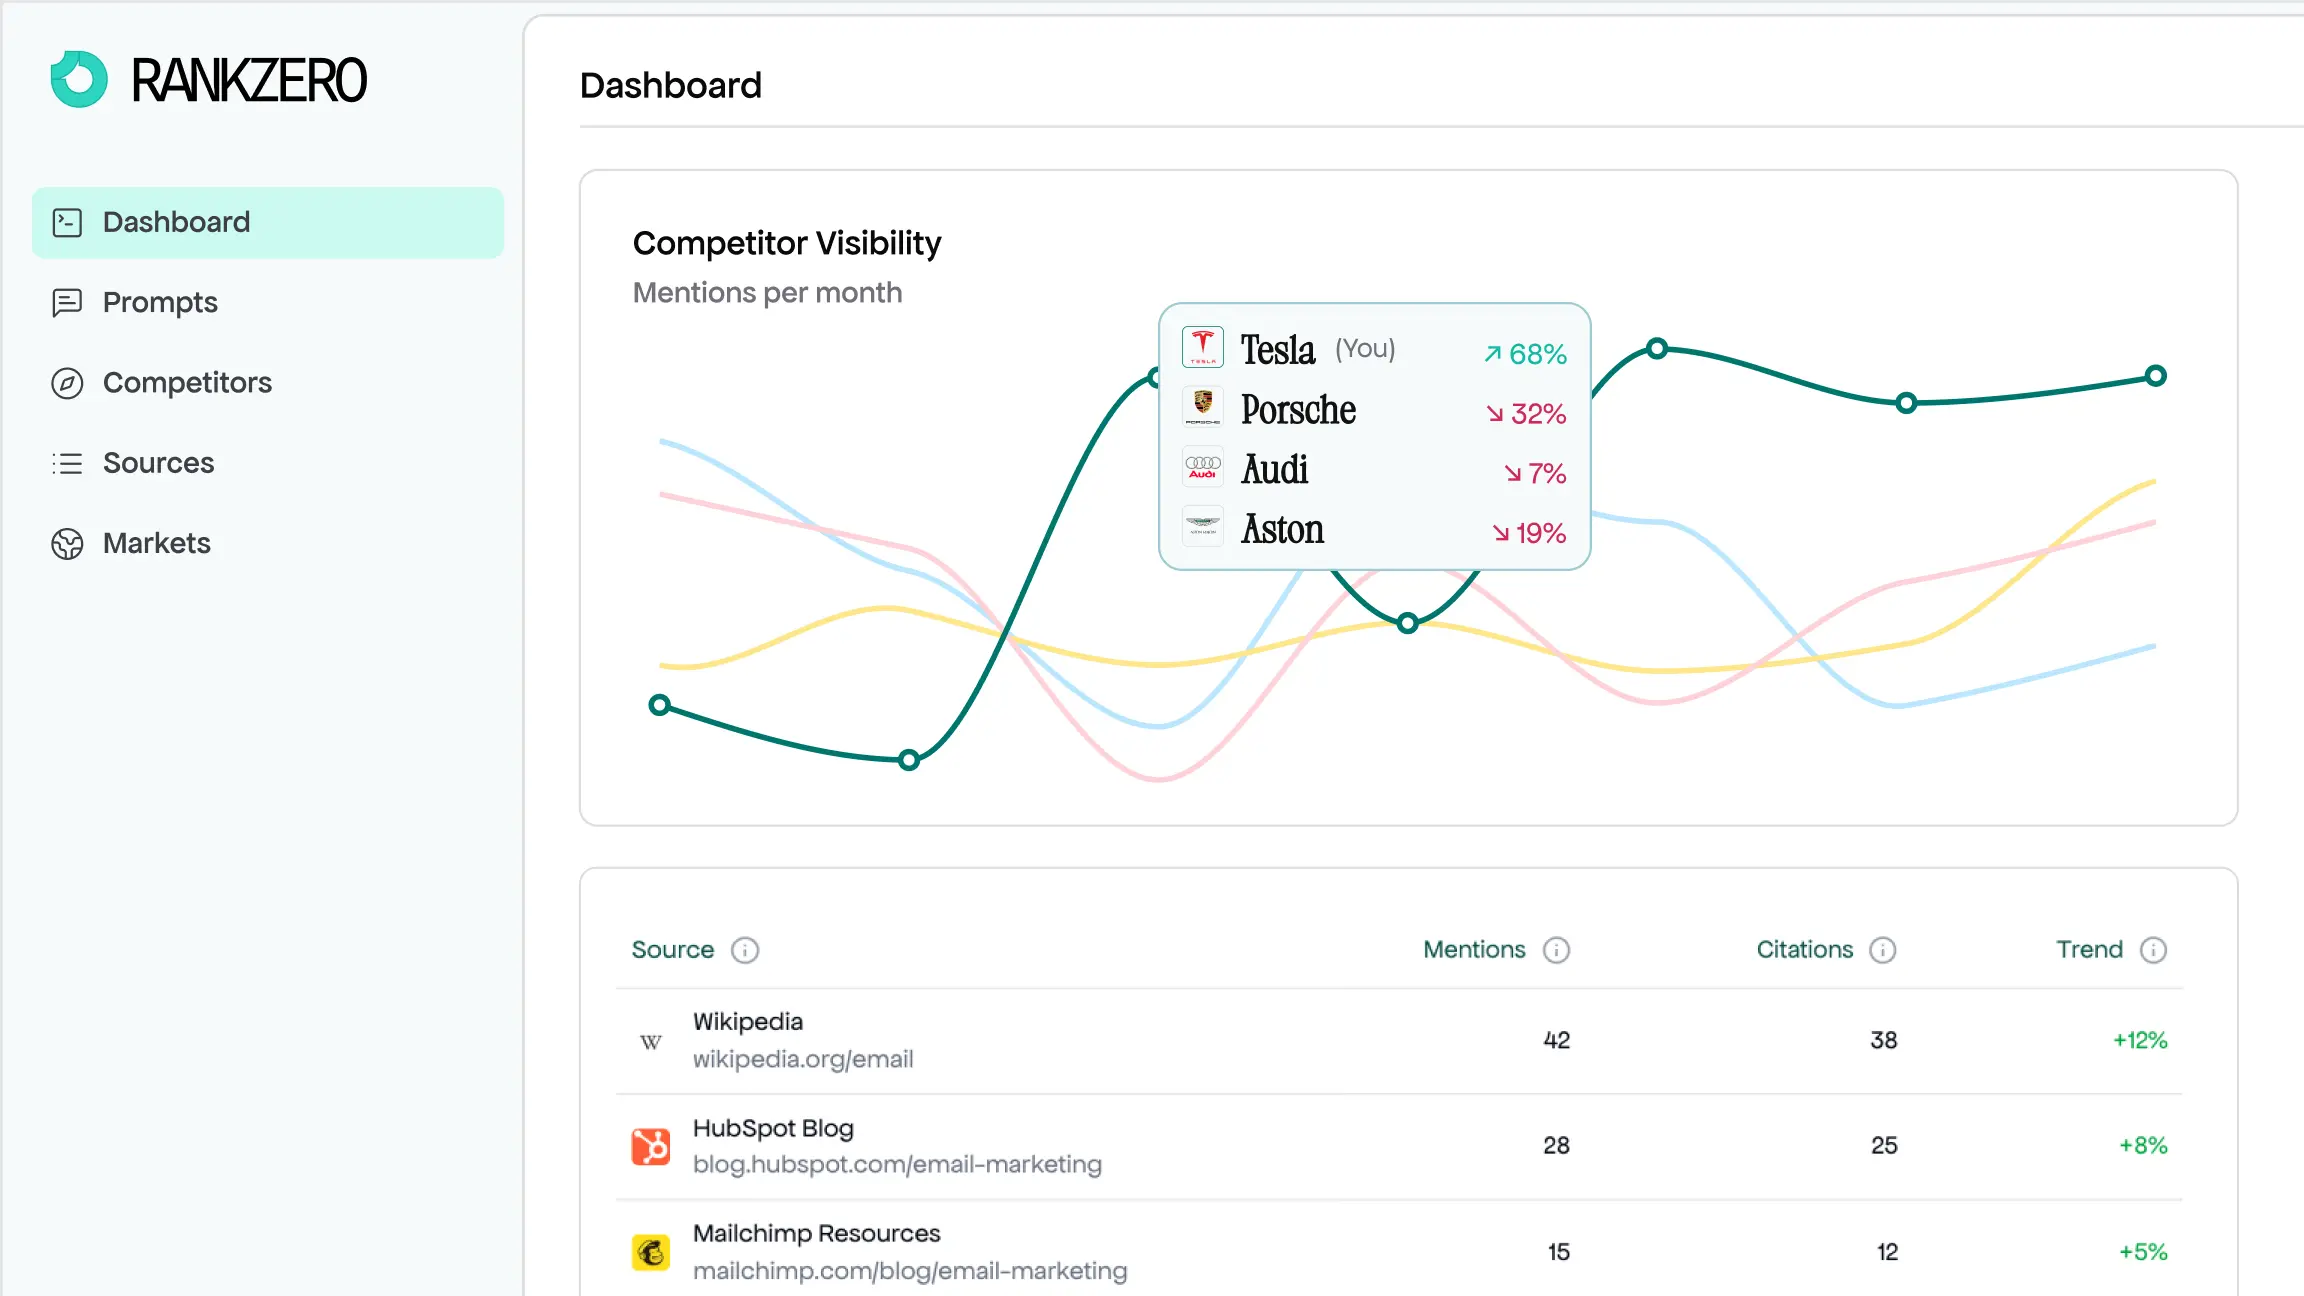Click the Prompts chat bubble icon

pyautogui.click(x=67, y=302)
